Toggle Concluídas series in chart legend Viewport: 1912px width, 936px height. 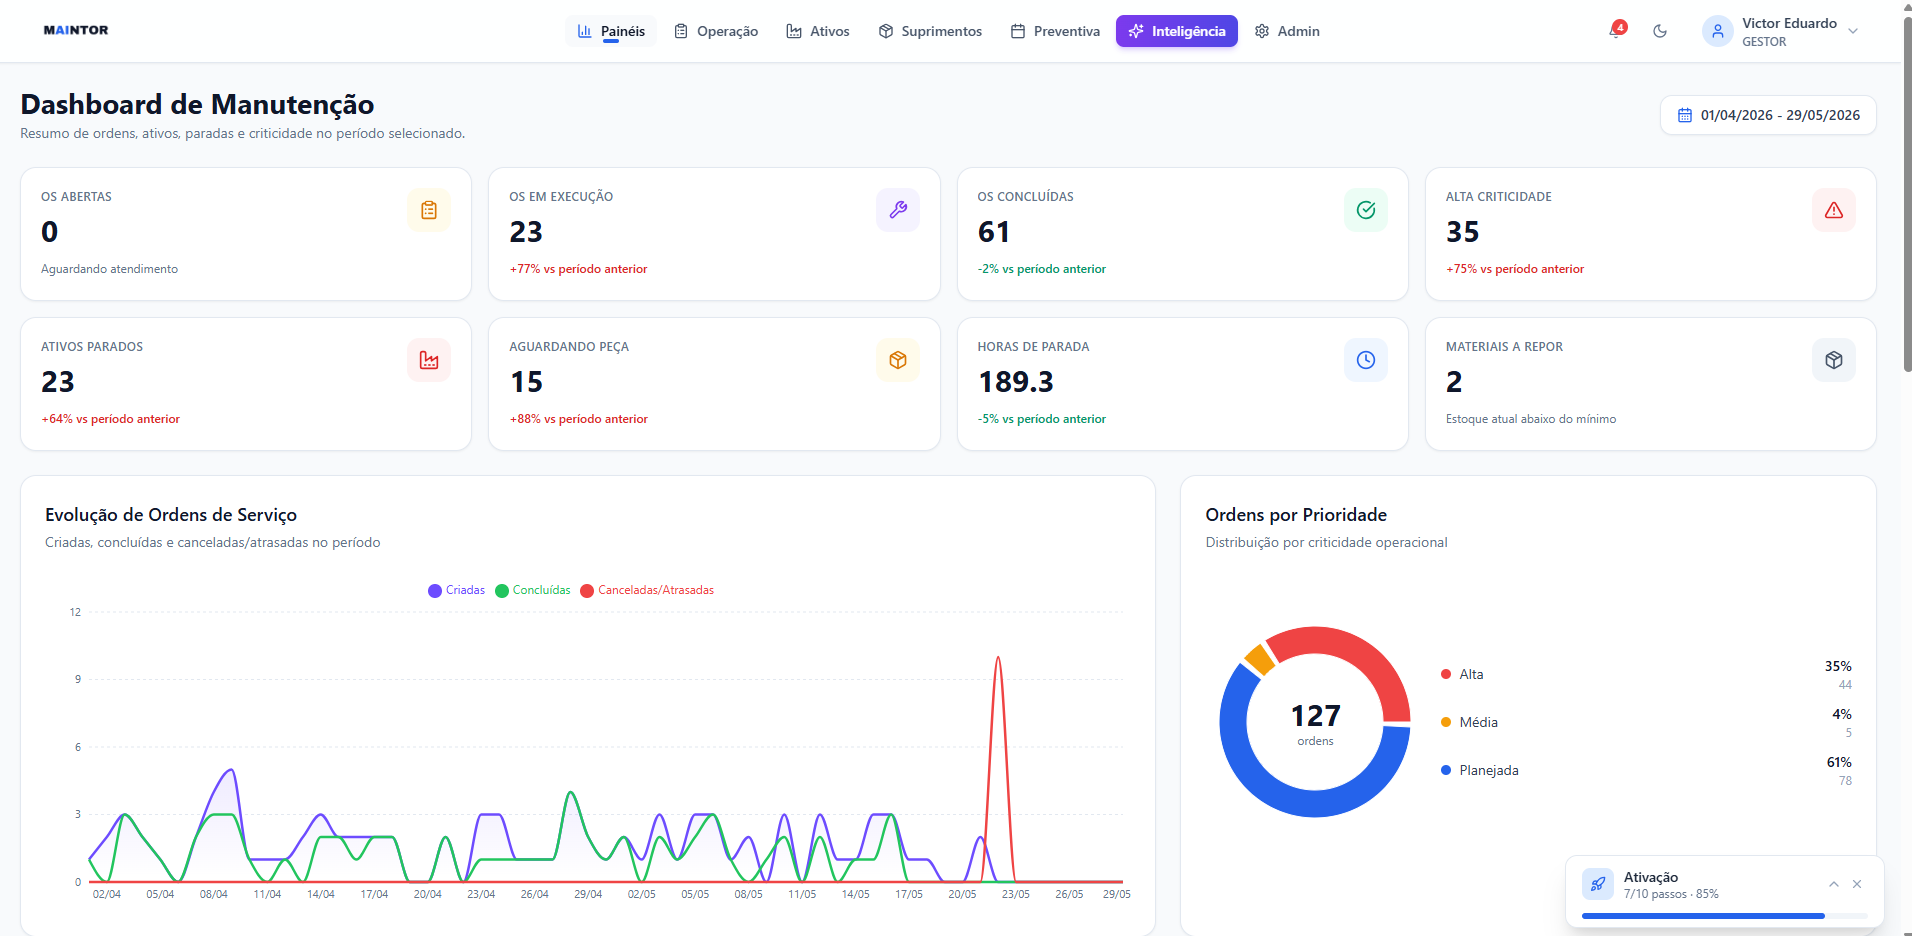(533, 590)
